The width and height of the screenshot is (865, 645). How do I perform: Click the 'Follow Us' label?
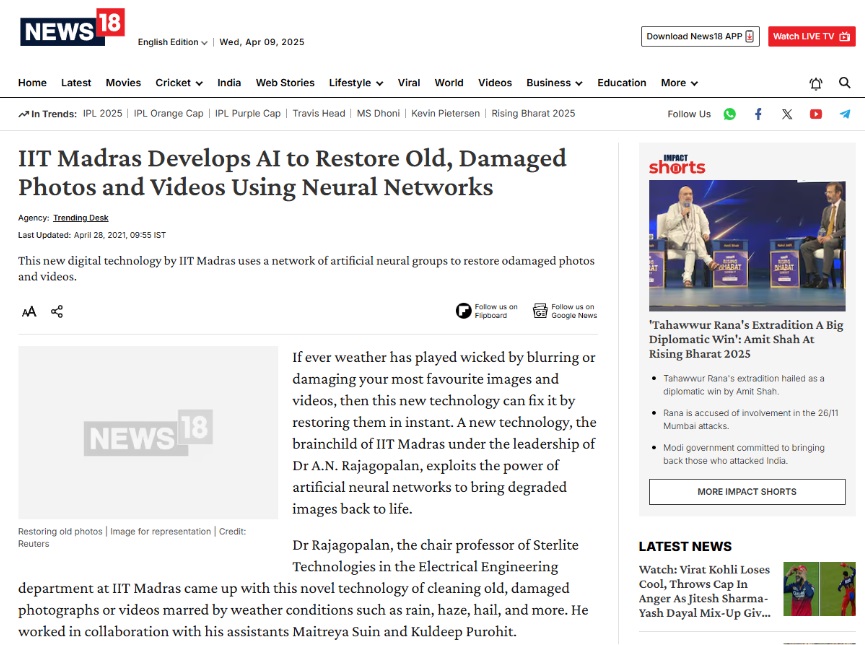(x=689, y=114)
